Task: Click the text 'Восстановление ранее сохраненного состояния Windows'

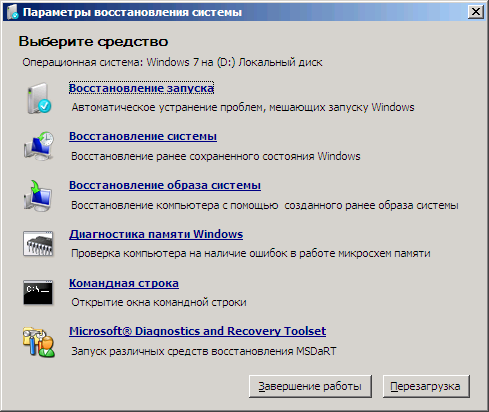Action: click(216, 156)
